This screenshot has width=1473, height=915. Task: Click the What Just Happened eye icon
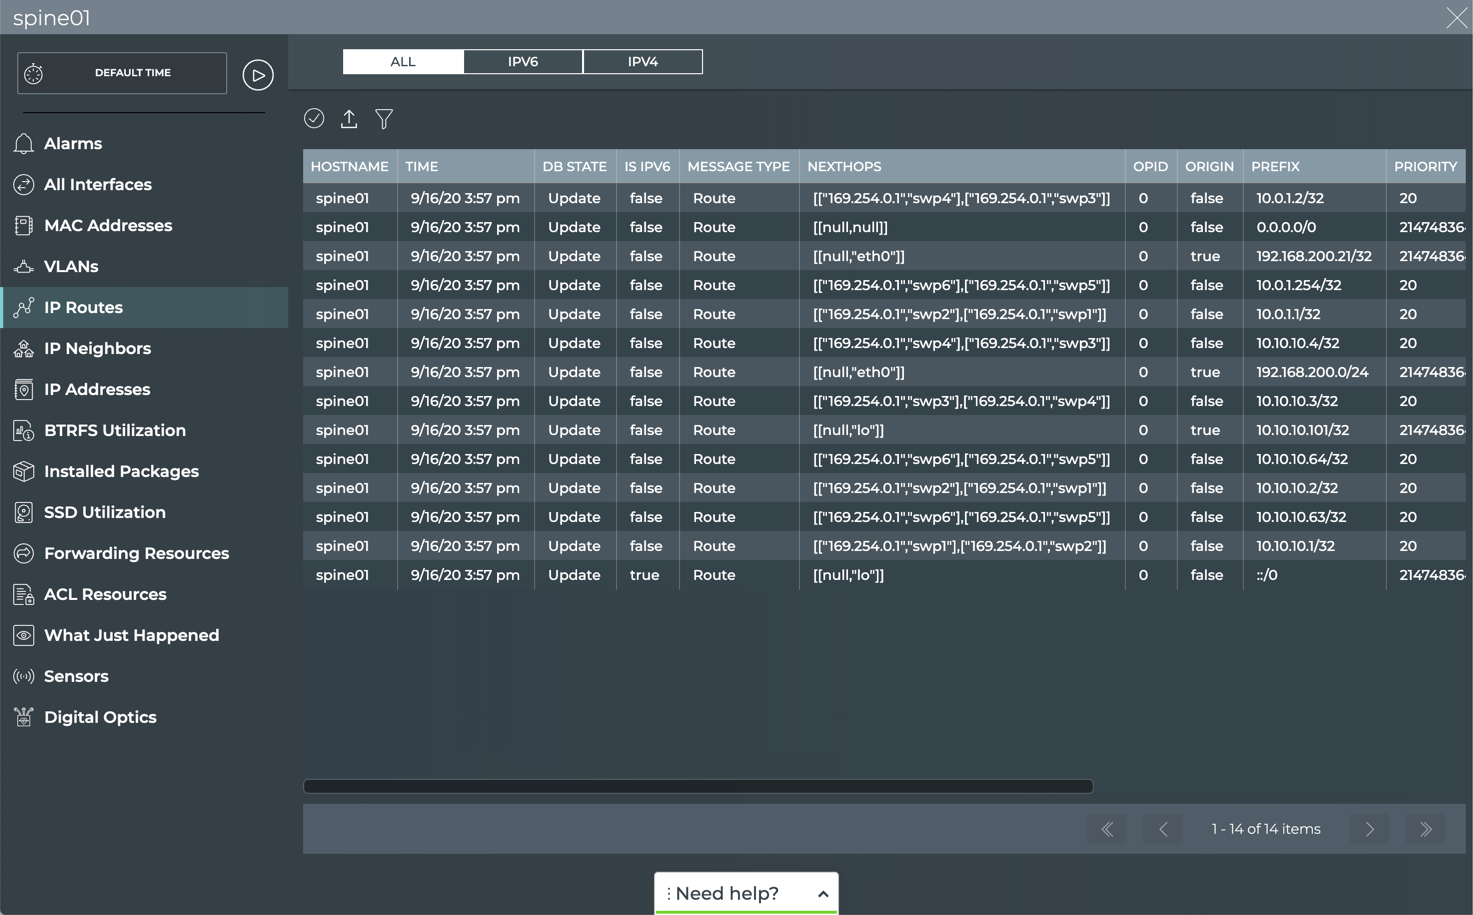click(24, 636)
